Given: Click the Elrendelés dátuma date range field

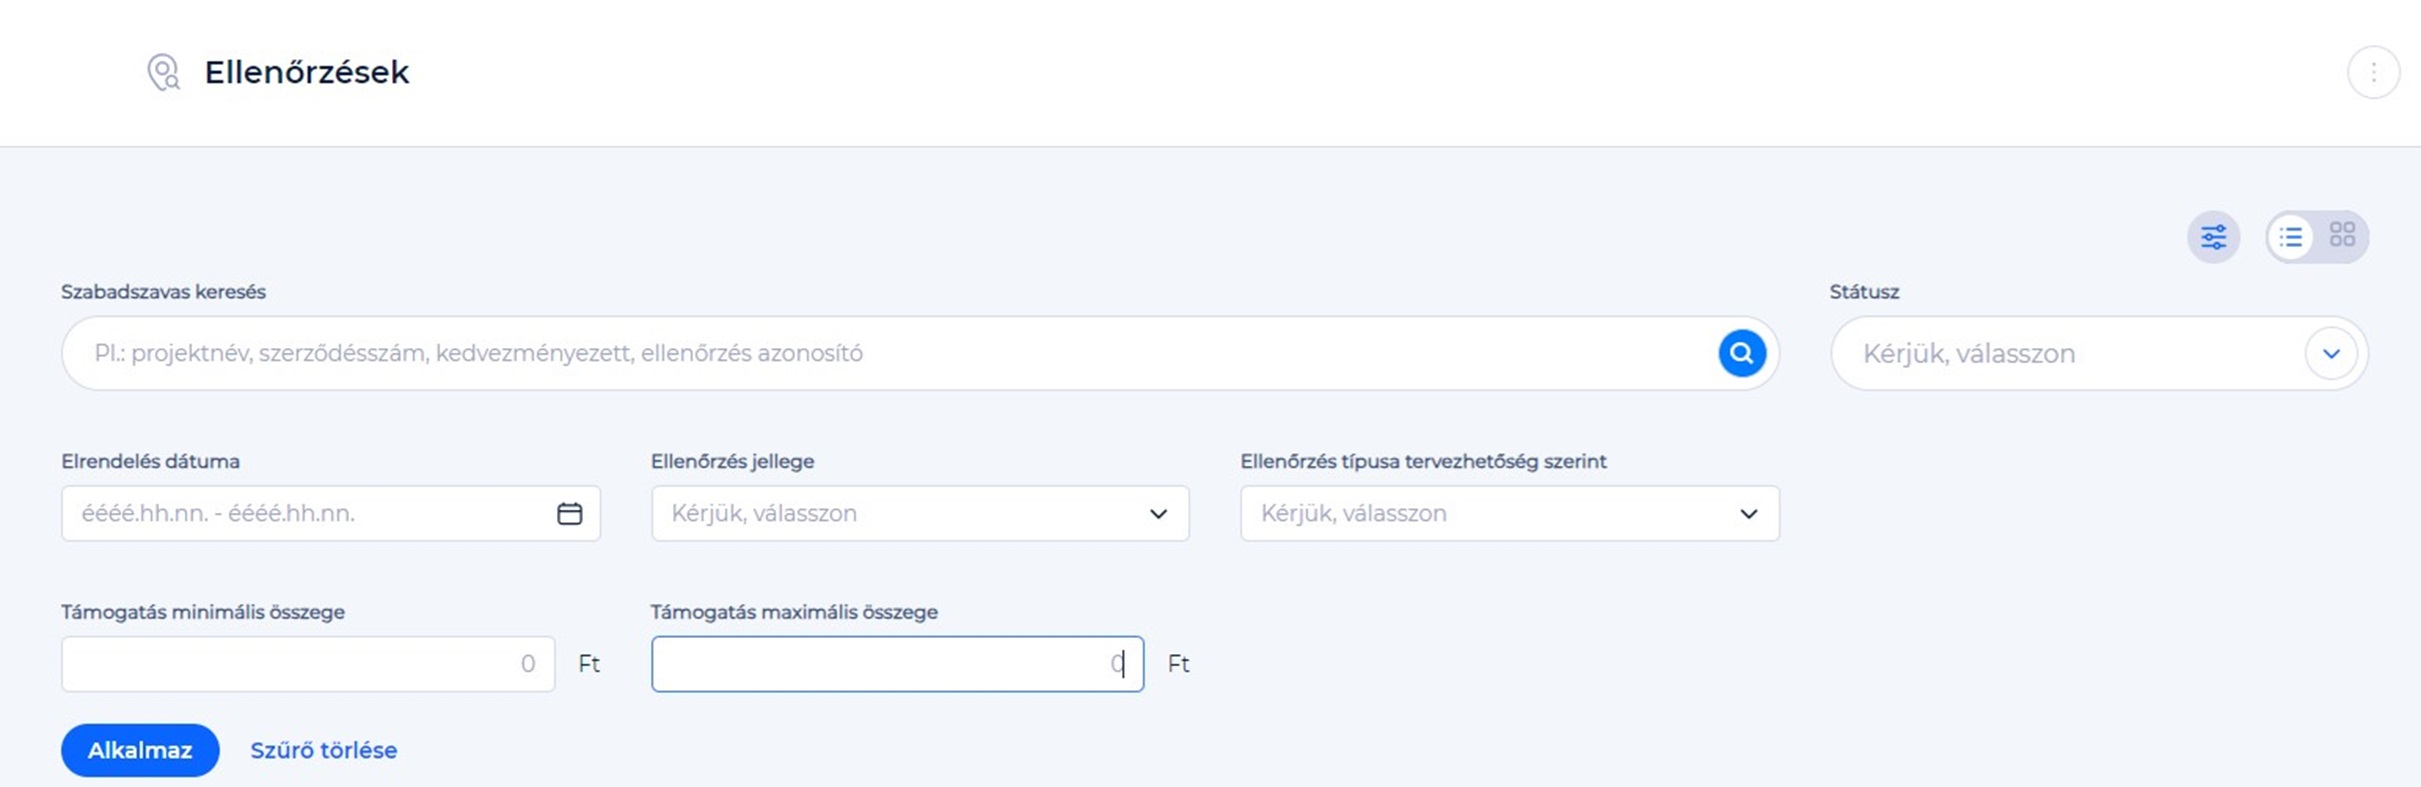Looking at the screenshot, I should [331, 513].
